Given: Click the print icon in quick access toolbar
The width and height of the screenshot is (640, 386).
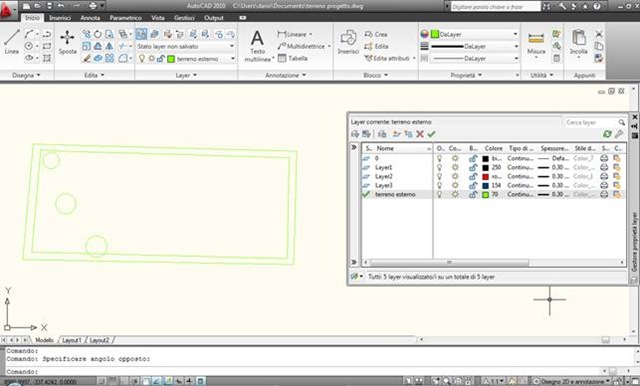Looking at the screenshot, I should tap(93, 6).
